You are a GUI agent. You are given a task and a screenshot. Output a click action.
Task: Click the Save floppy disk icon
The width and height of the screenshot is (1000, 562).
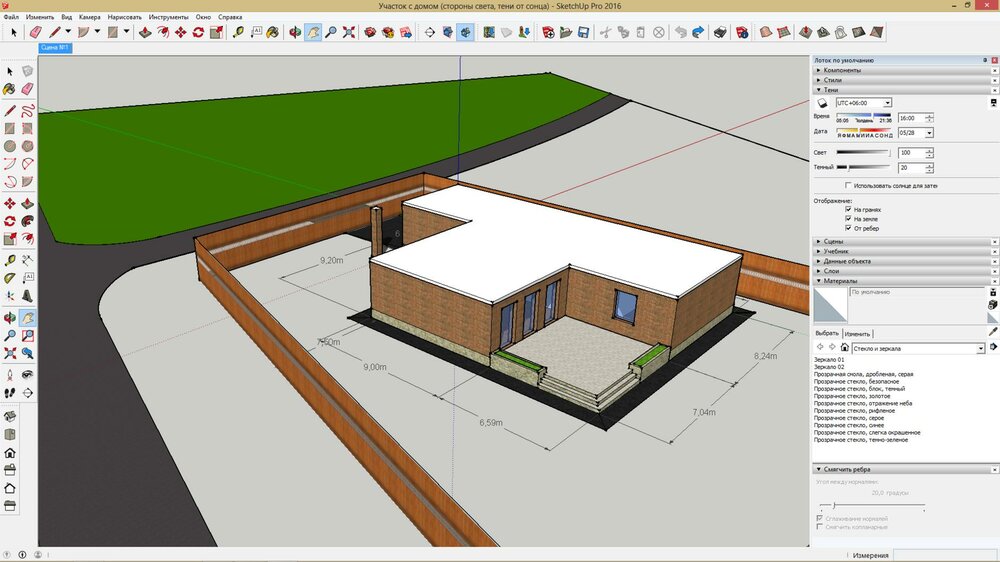click(x=581, y=32)
